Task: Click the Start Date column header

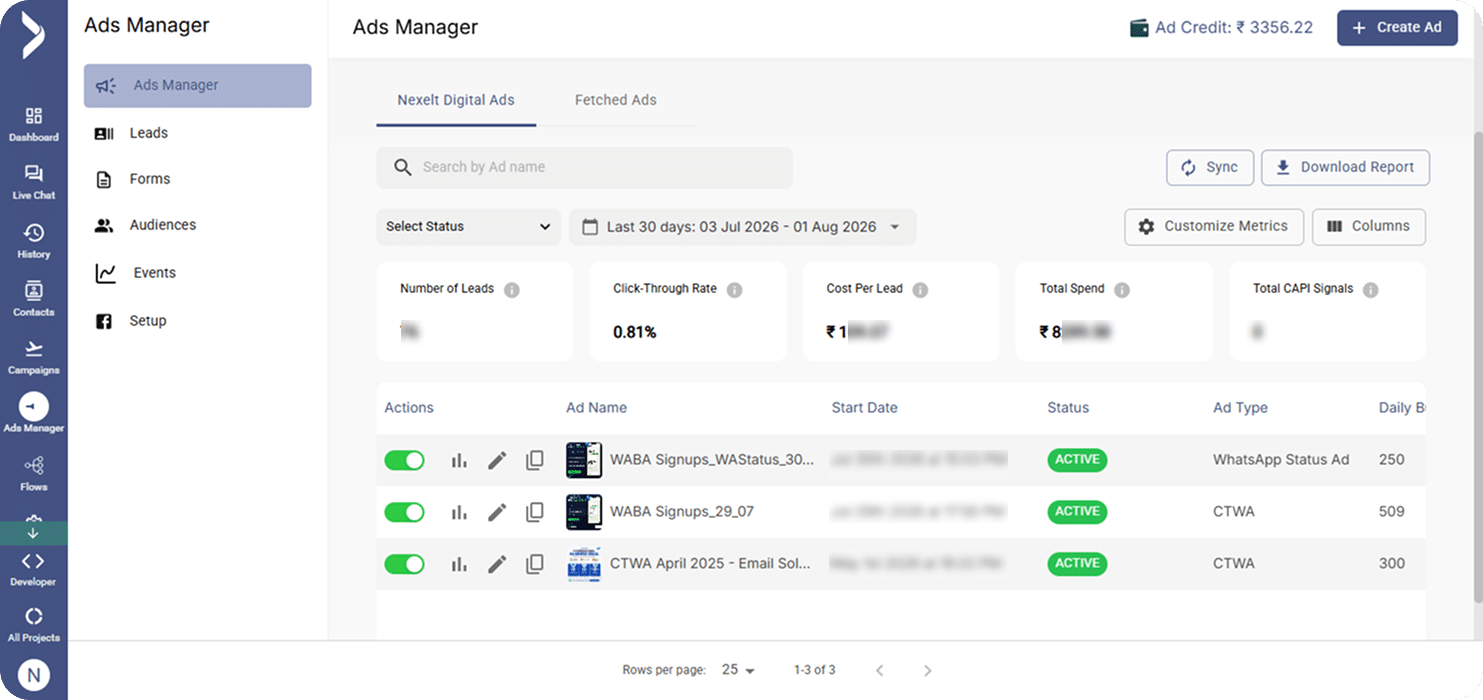Action: pos(865,408)
